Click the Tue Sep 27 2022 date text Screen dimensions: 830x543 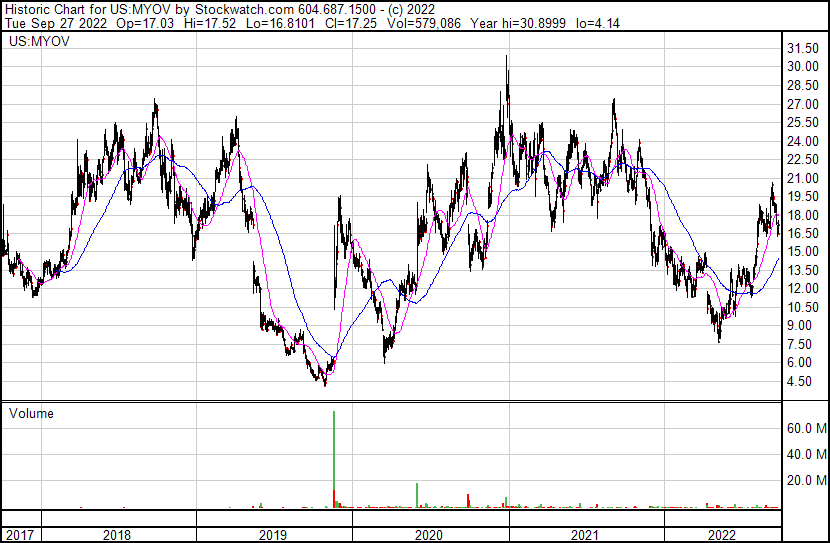click(x=48, y=24)
